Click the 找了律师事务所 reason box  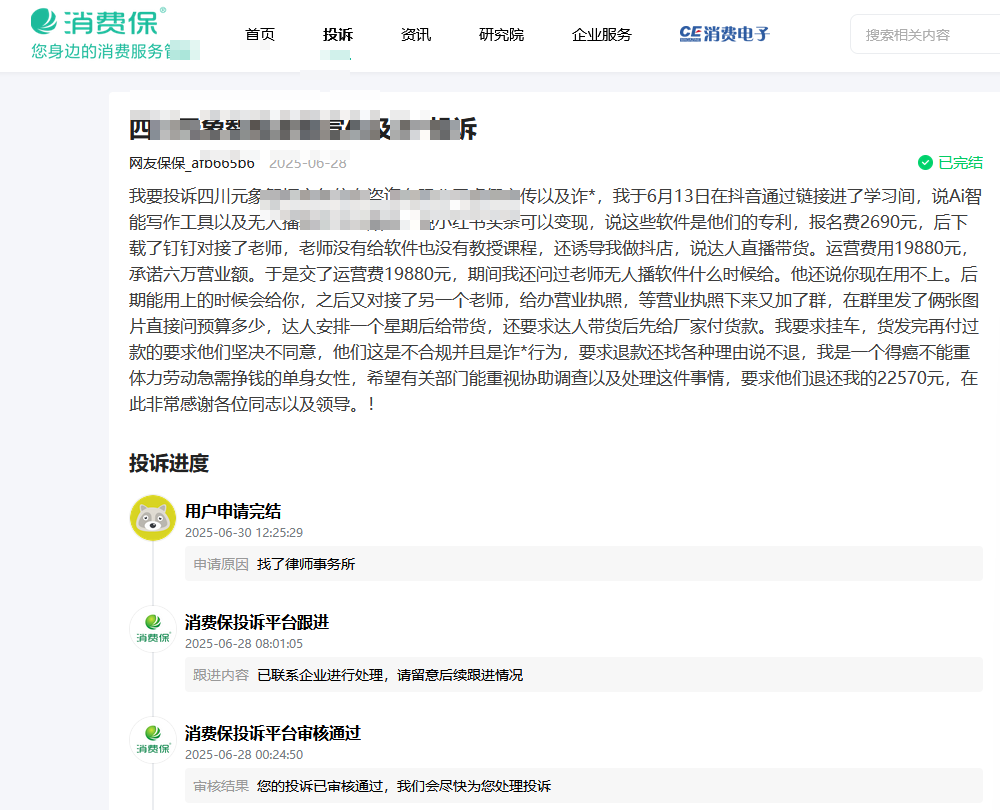point(584,564)
